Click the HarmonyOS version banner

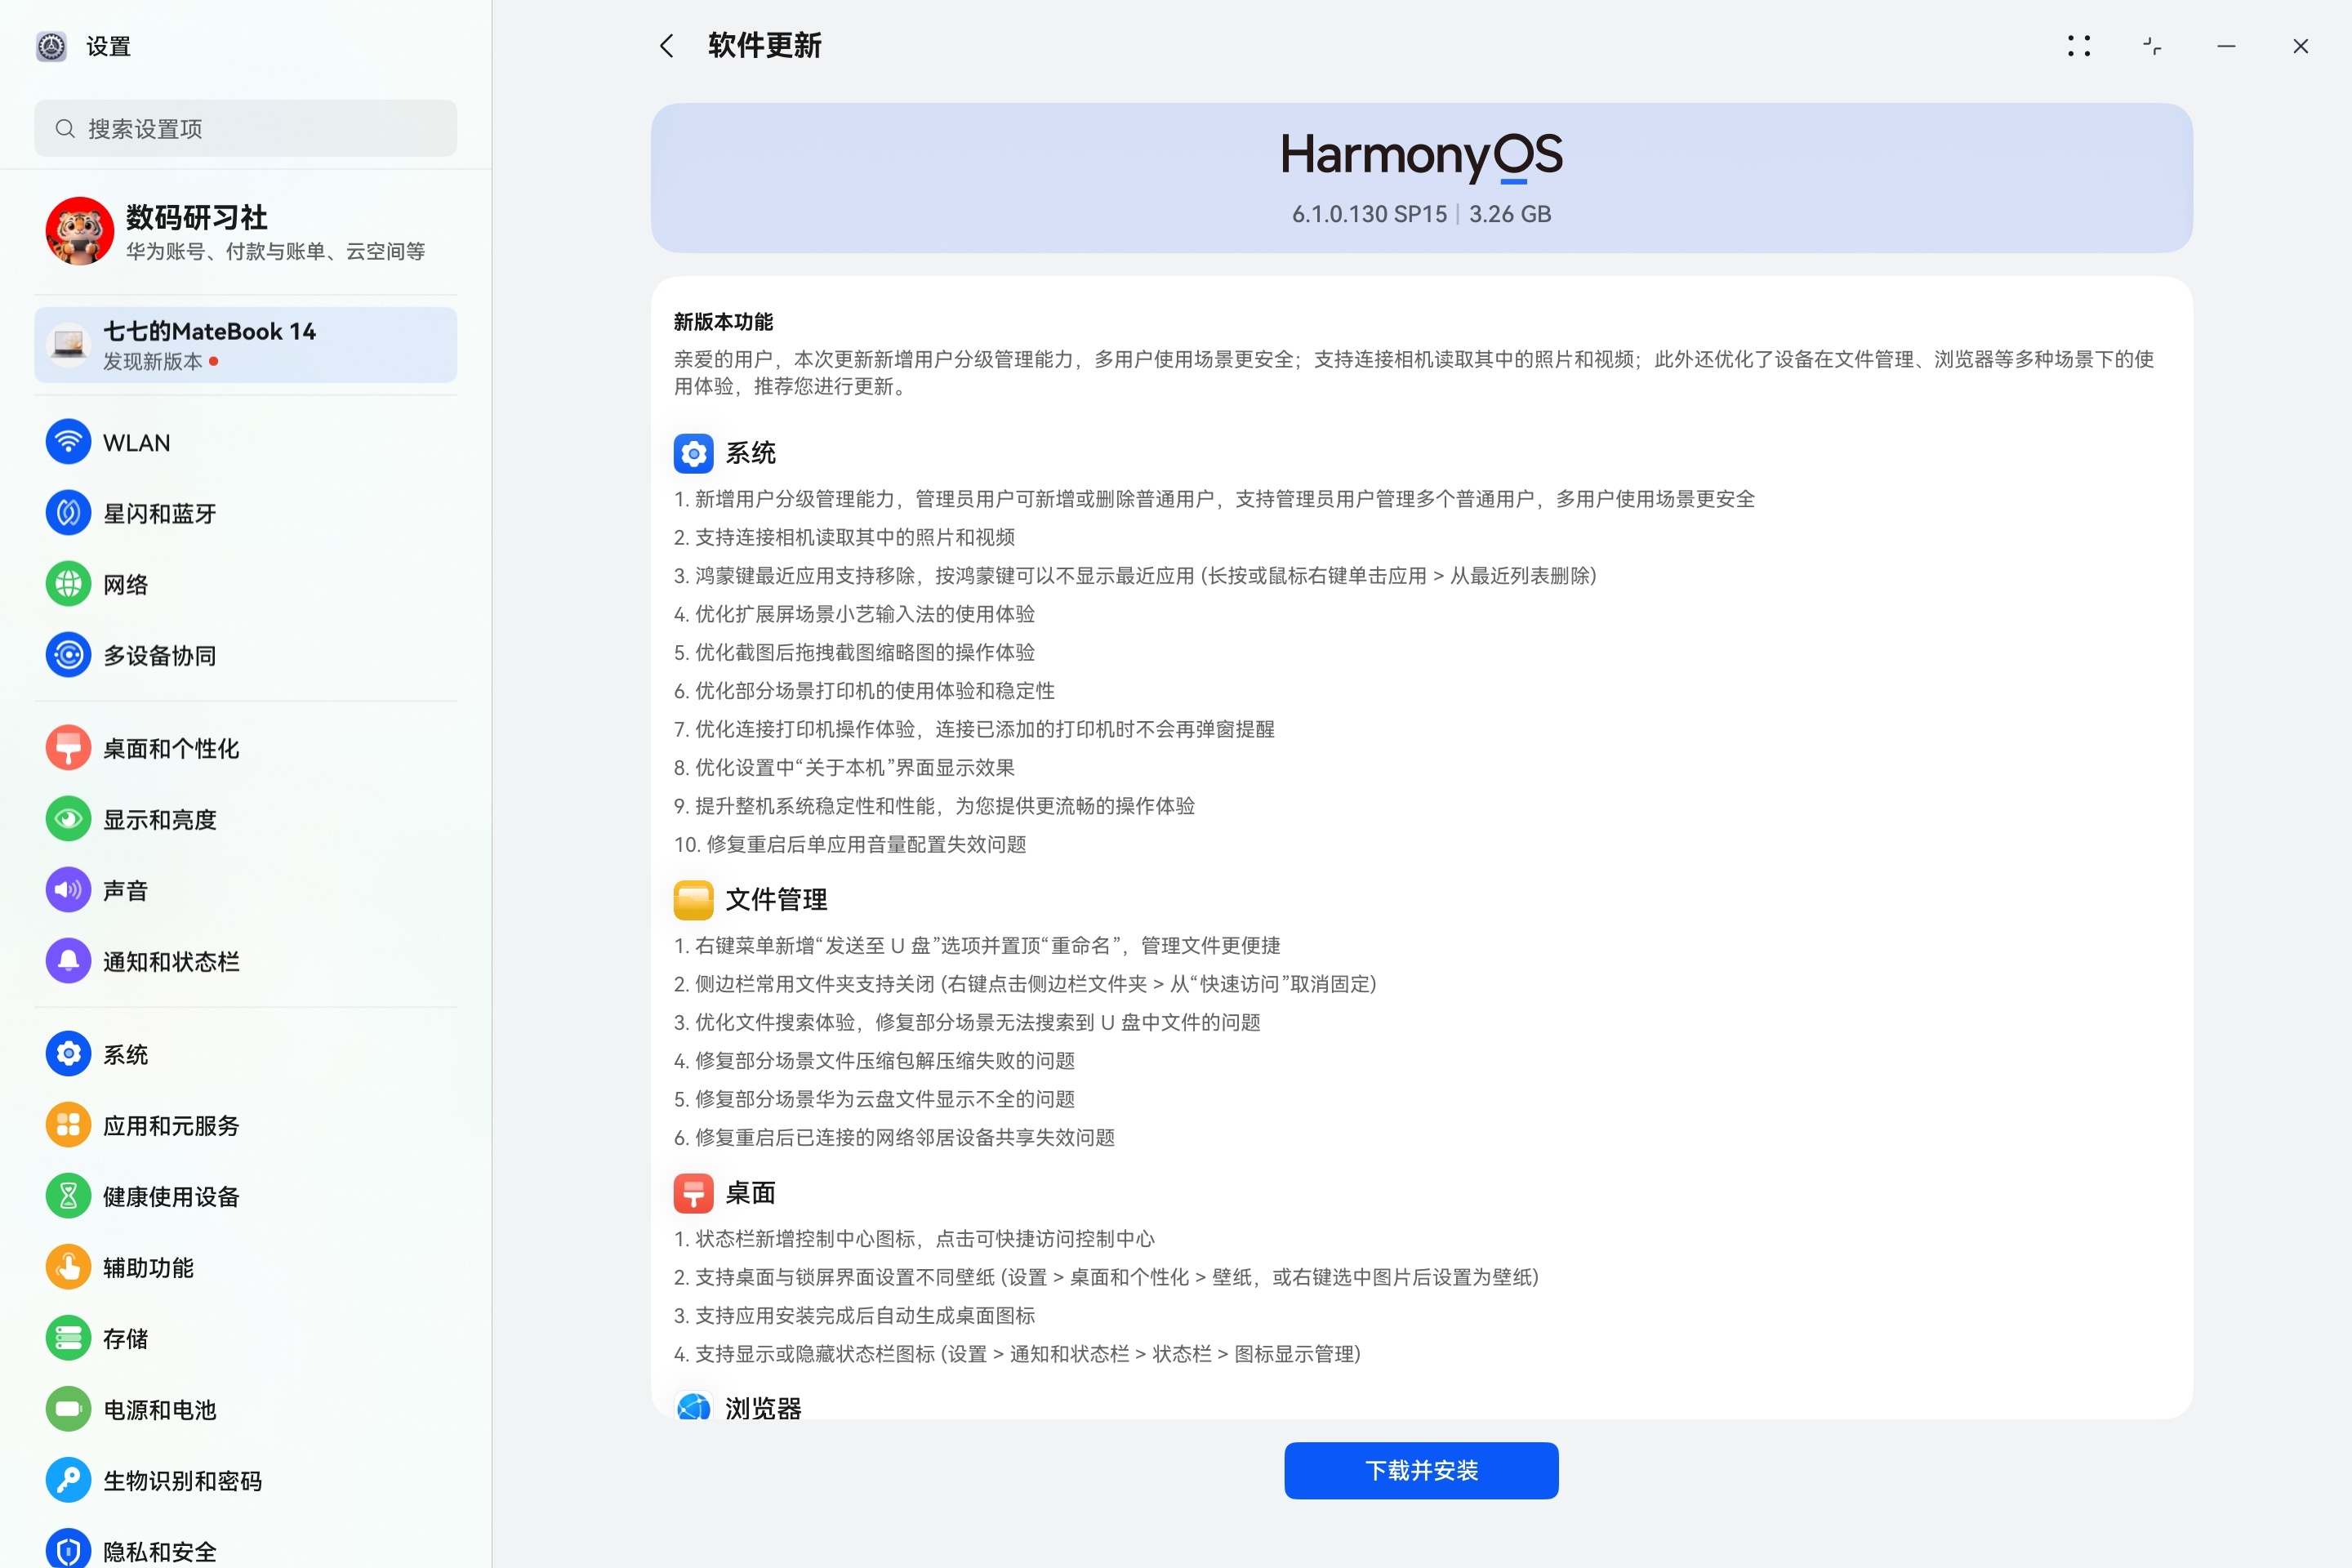[1421, 178]
